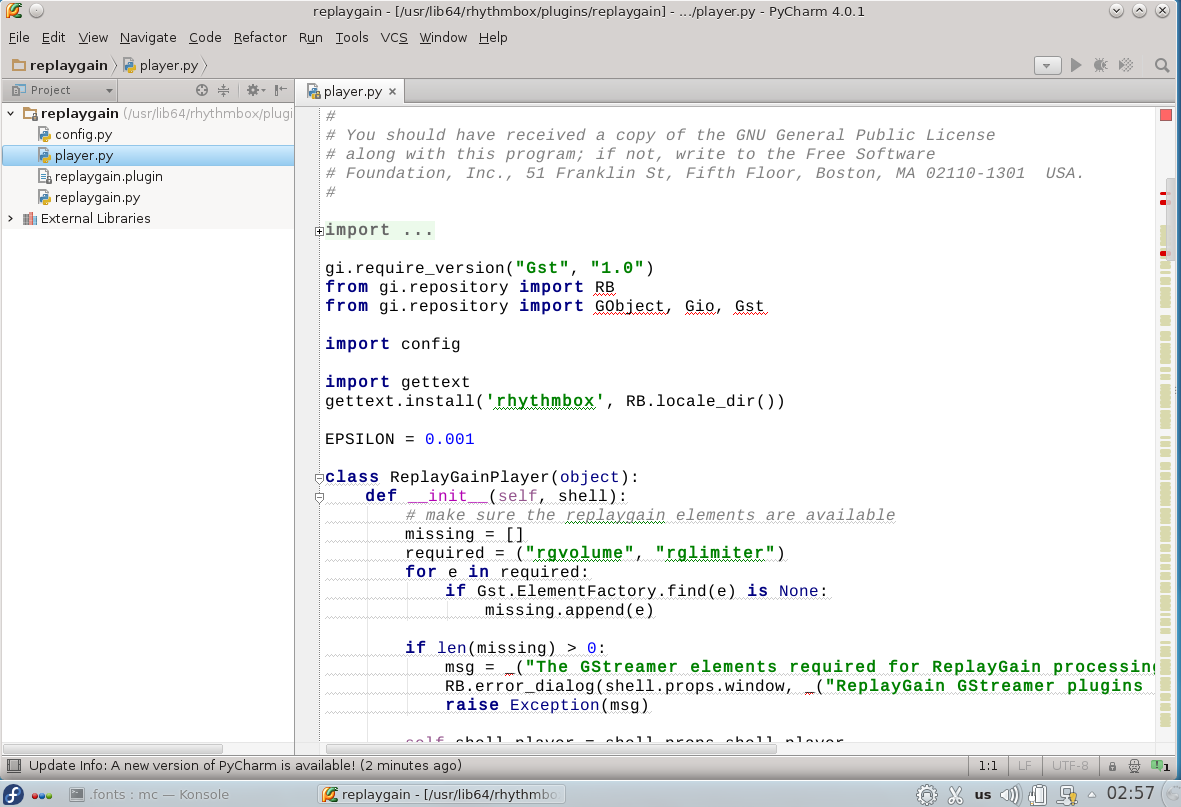1181x807 pixels.
Task: Open the Code menu
Action: (205, 38)
